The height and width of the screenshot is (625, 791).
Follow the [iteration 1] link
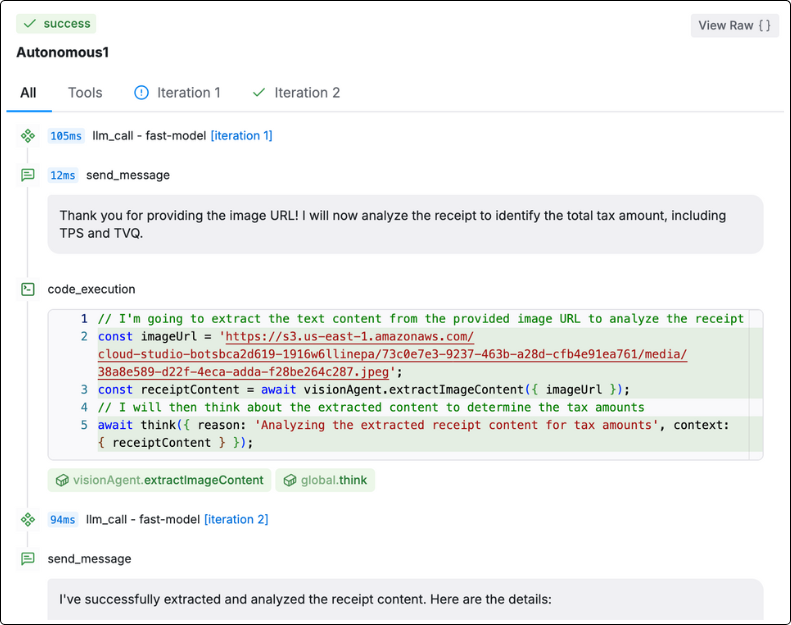pyautogui.click(x=242, y=136)
